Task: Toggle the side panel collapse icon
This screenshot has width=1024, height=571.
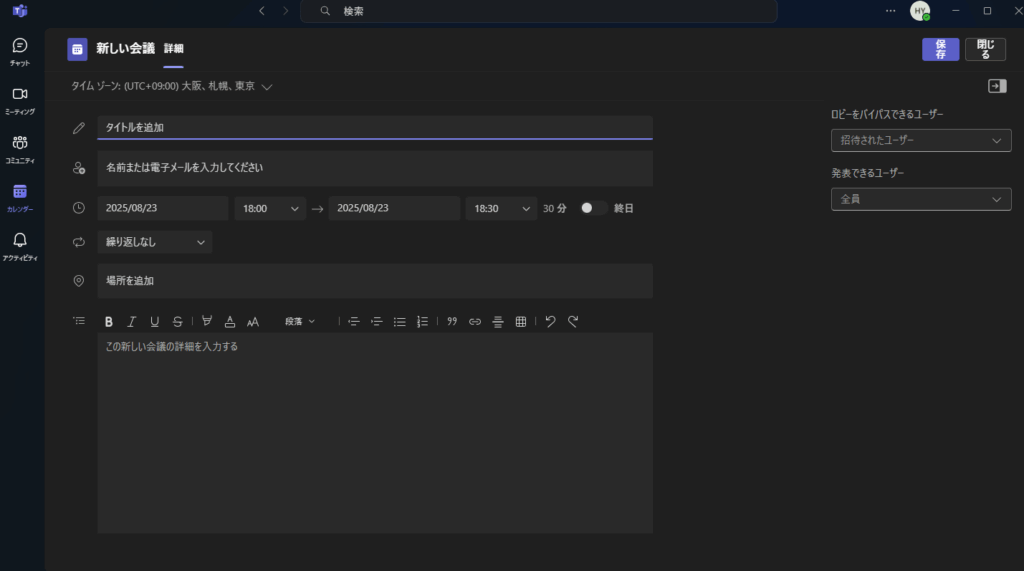Action: [x=996, y=86]
